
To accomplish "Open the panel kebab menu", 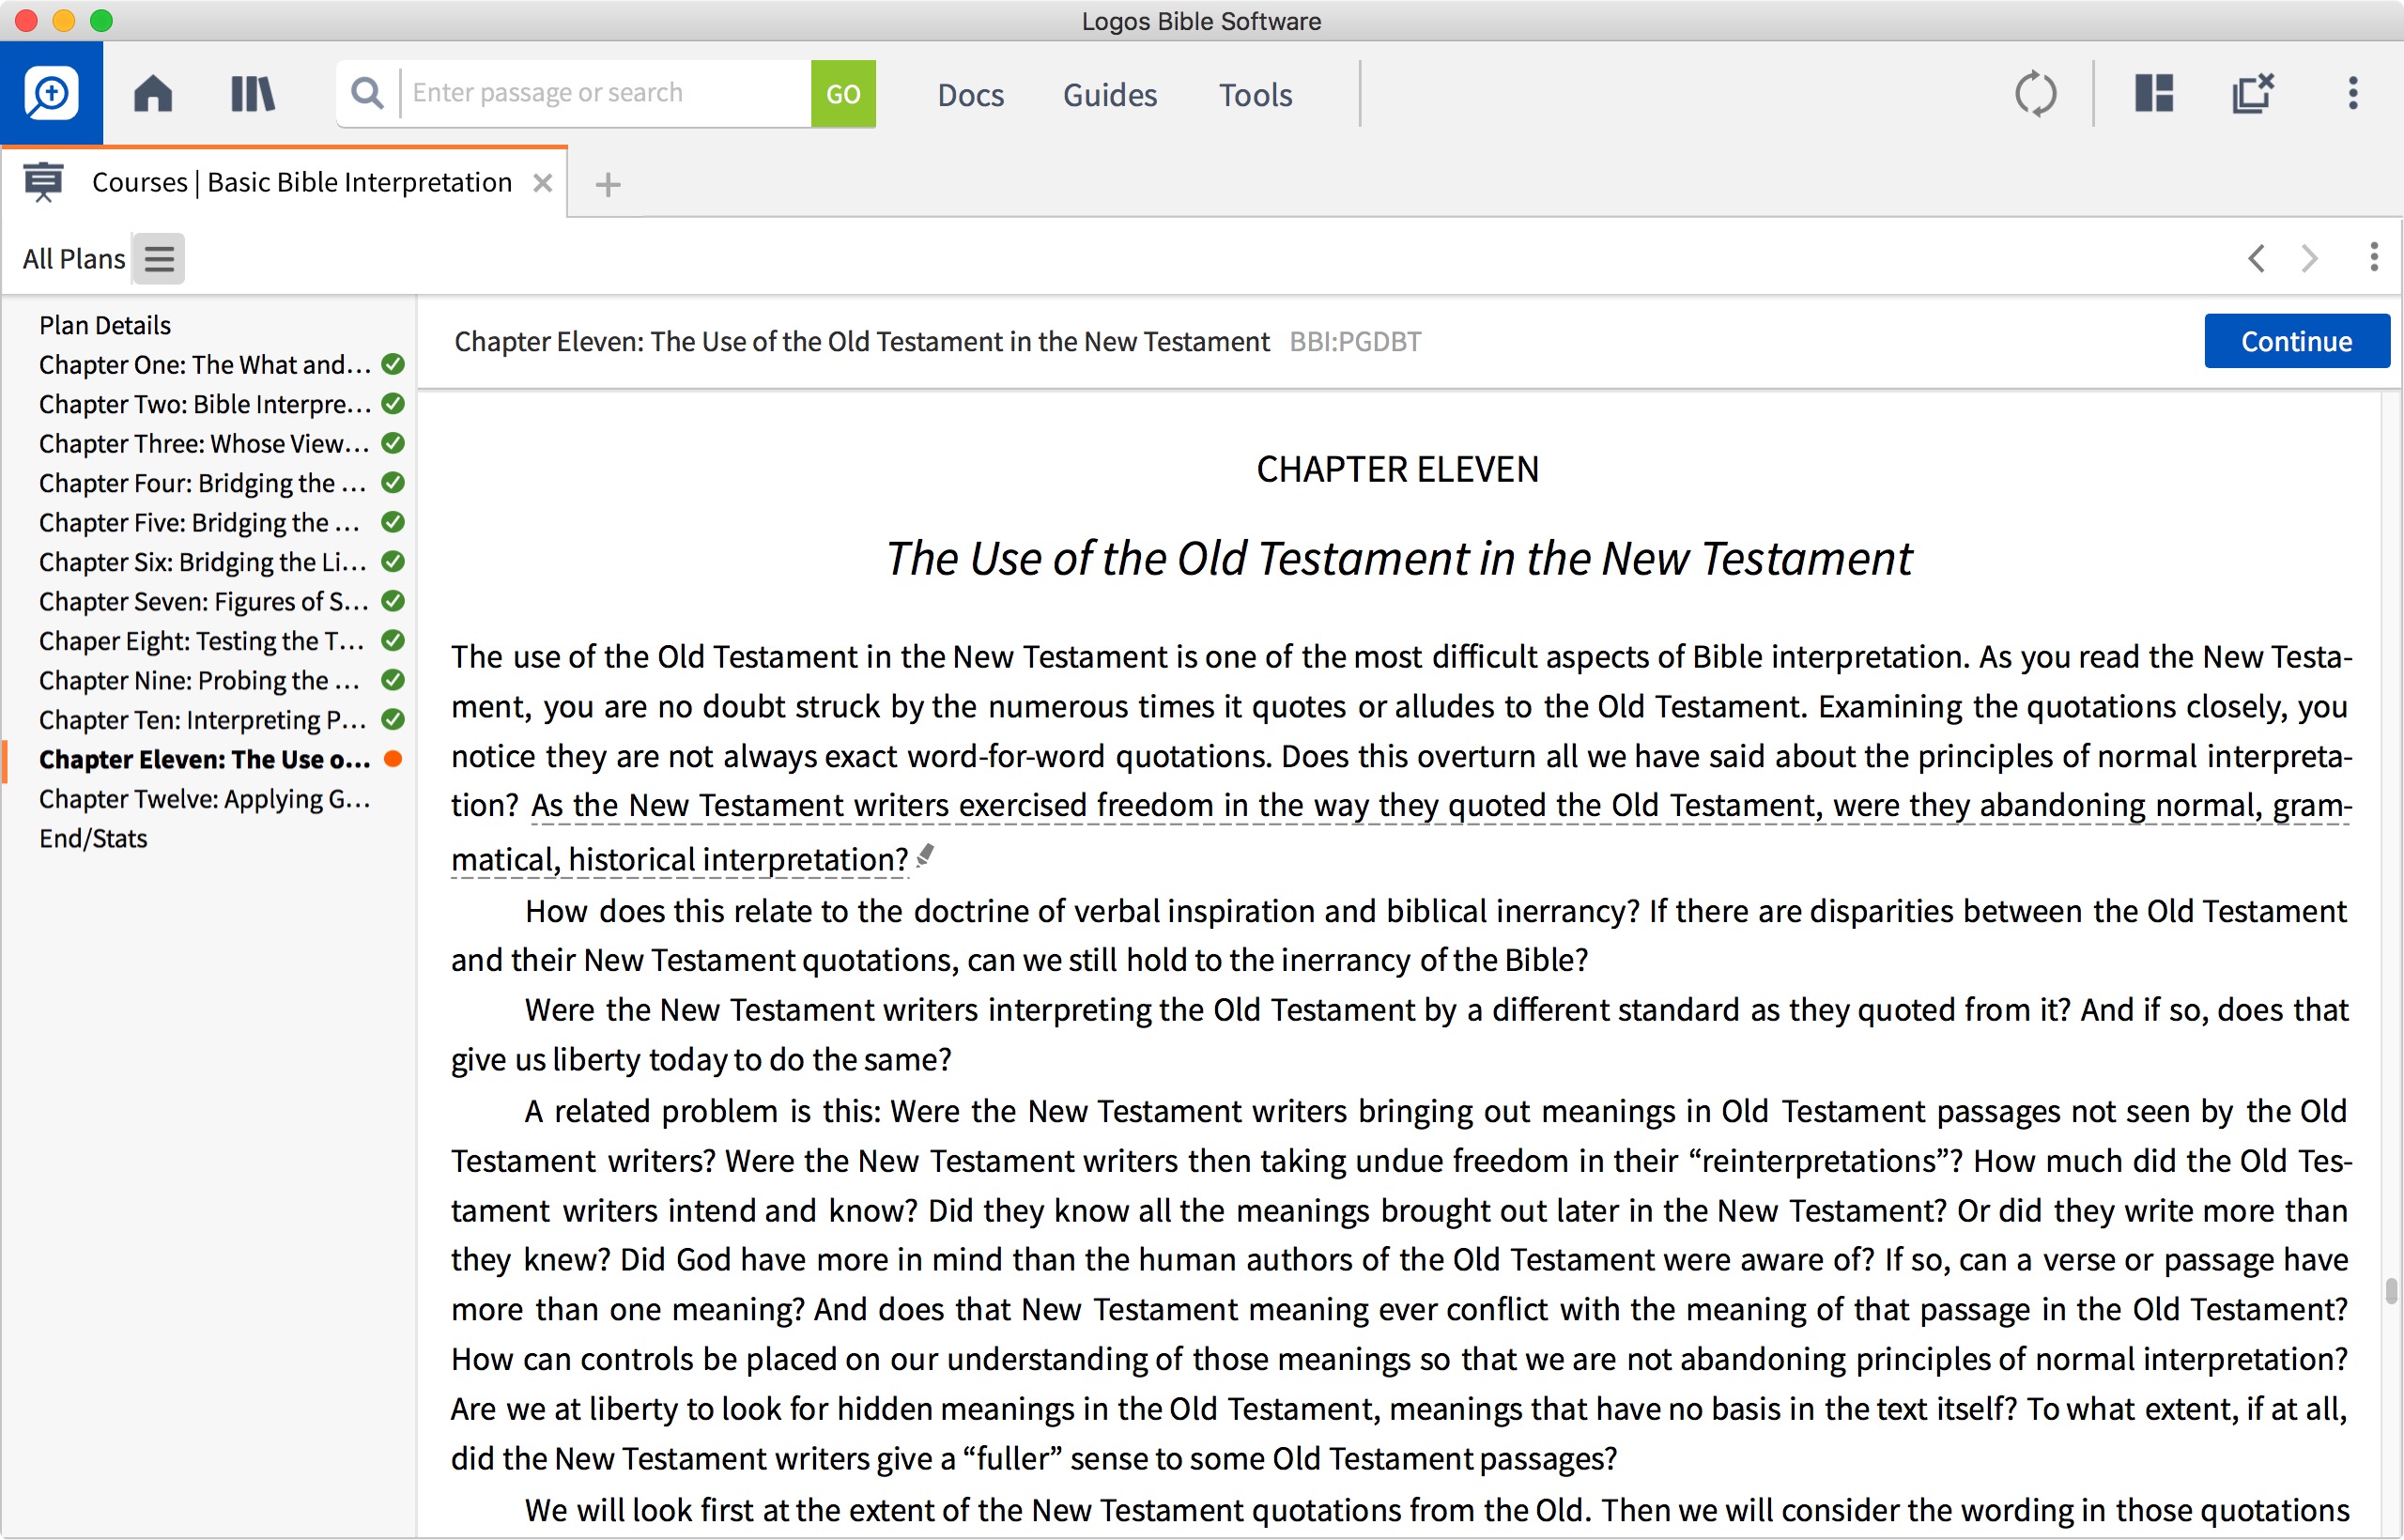I will (2373, 257).
